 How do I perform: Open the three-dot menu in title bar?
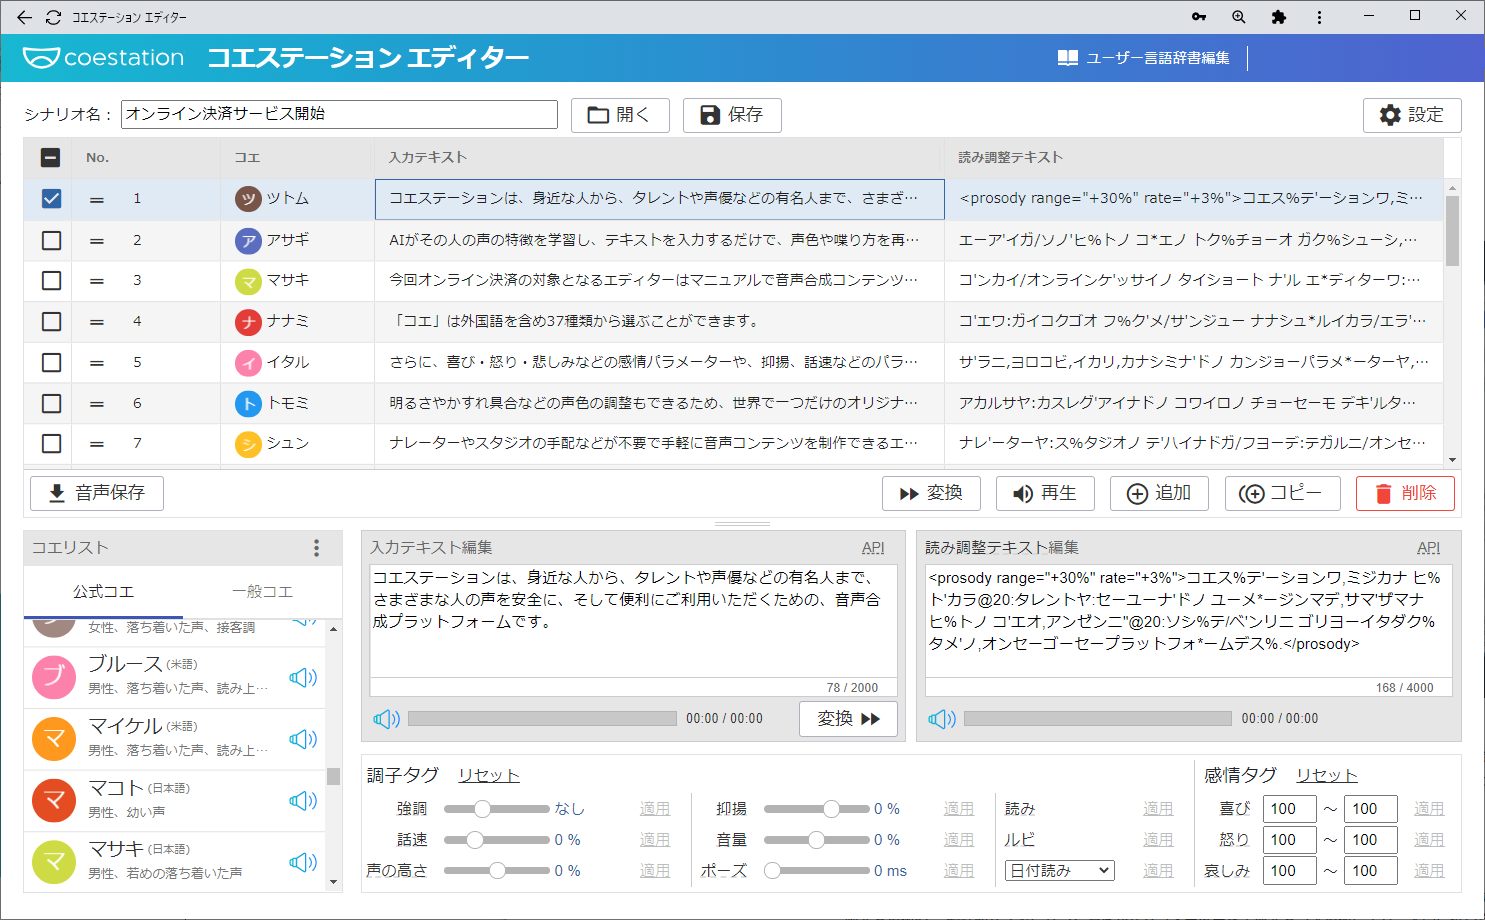click(1319, 17)
